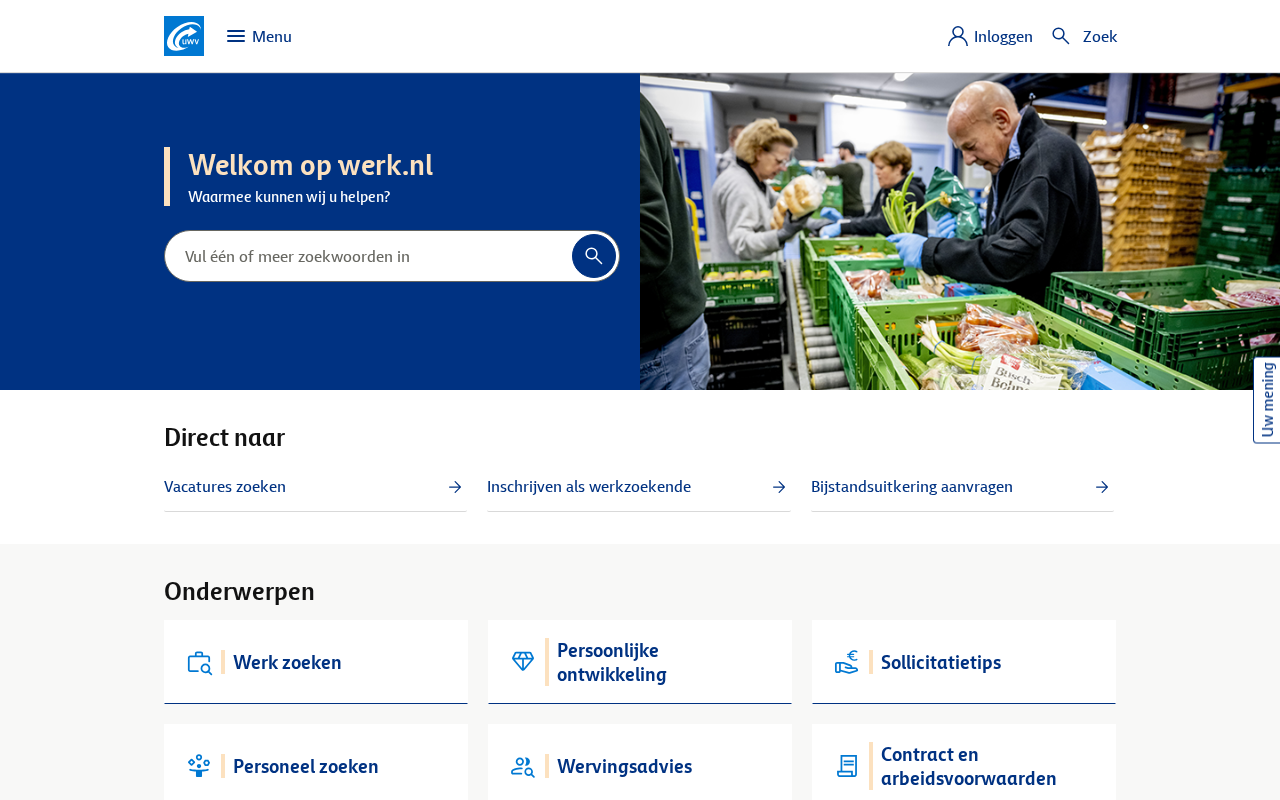Open the Uw mening feedback tab
The width and height of the screenshot is (1280, 800).
coord(1267,400)
